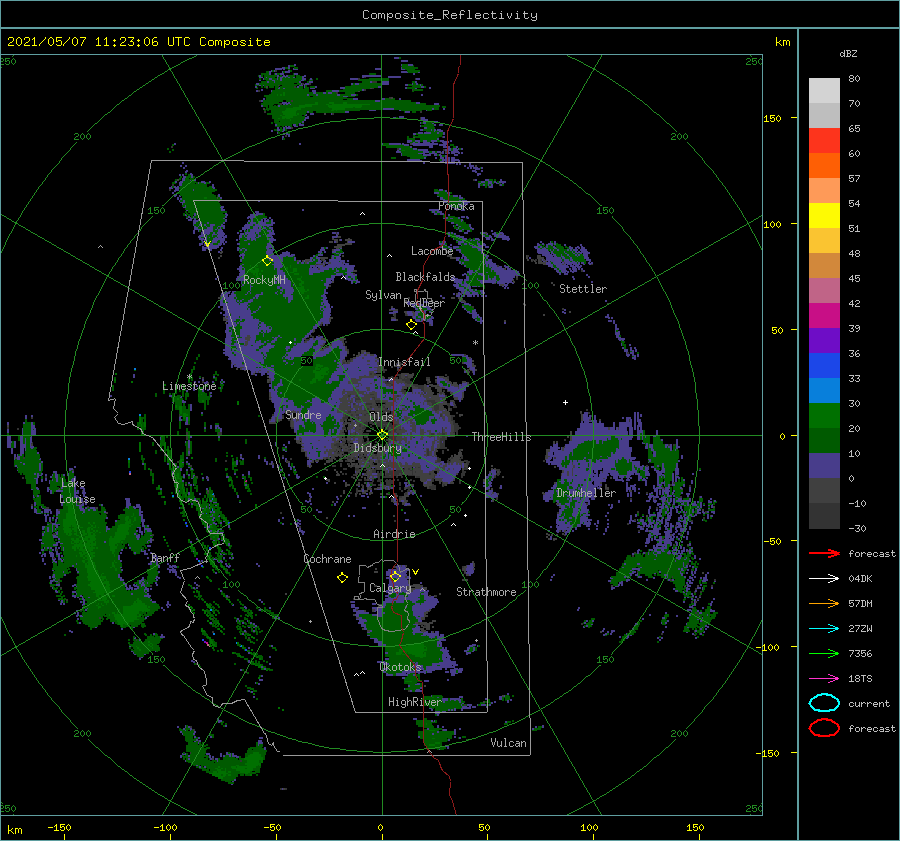Click the red forecast ellipse in legend
Image resolution: width=900 pixels, height=841 pixels.
pyautogui.click(x=824, y=728)
